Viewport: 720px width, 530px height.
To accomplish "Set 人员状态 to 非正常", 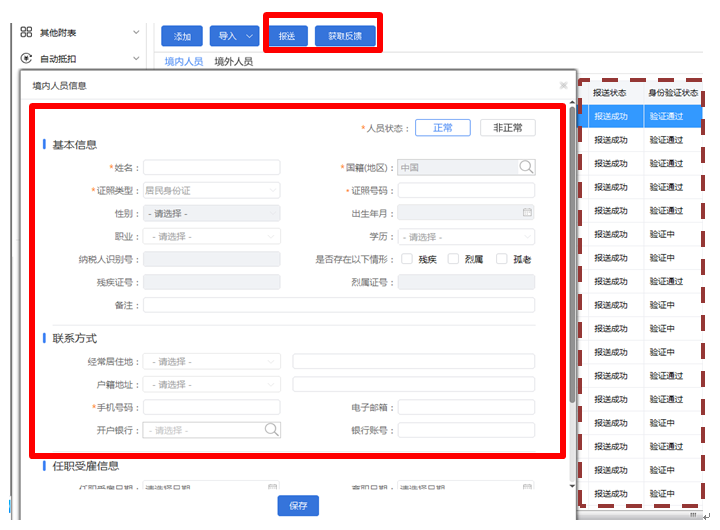I will pyautogui.click(x=507, y=128).
